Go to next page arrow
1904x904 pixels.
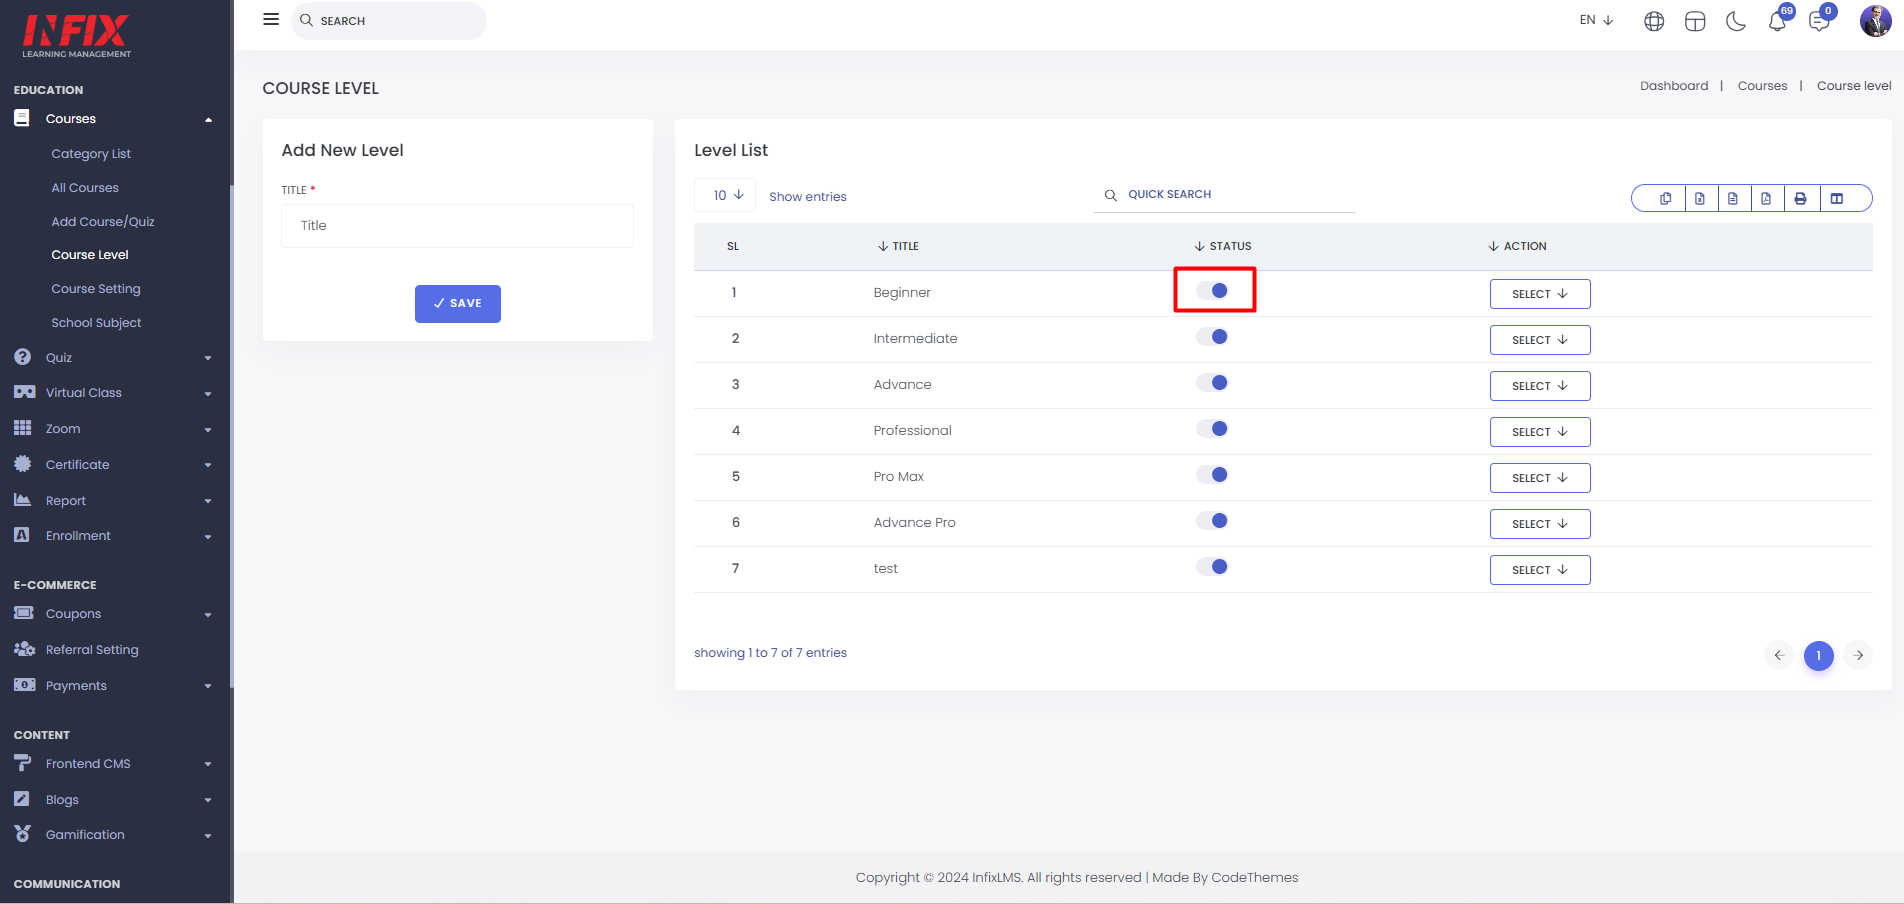(1859, 656)
